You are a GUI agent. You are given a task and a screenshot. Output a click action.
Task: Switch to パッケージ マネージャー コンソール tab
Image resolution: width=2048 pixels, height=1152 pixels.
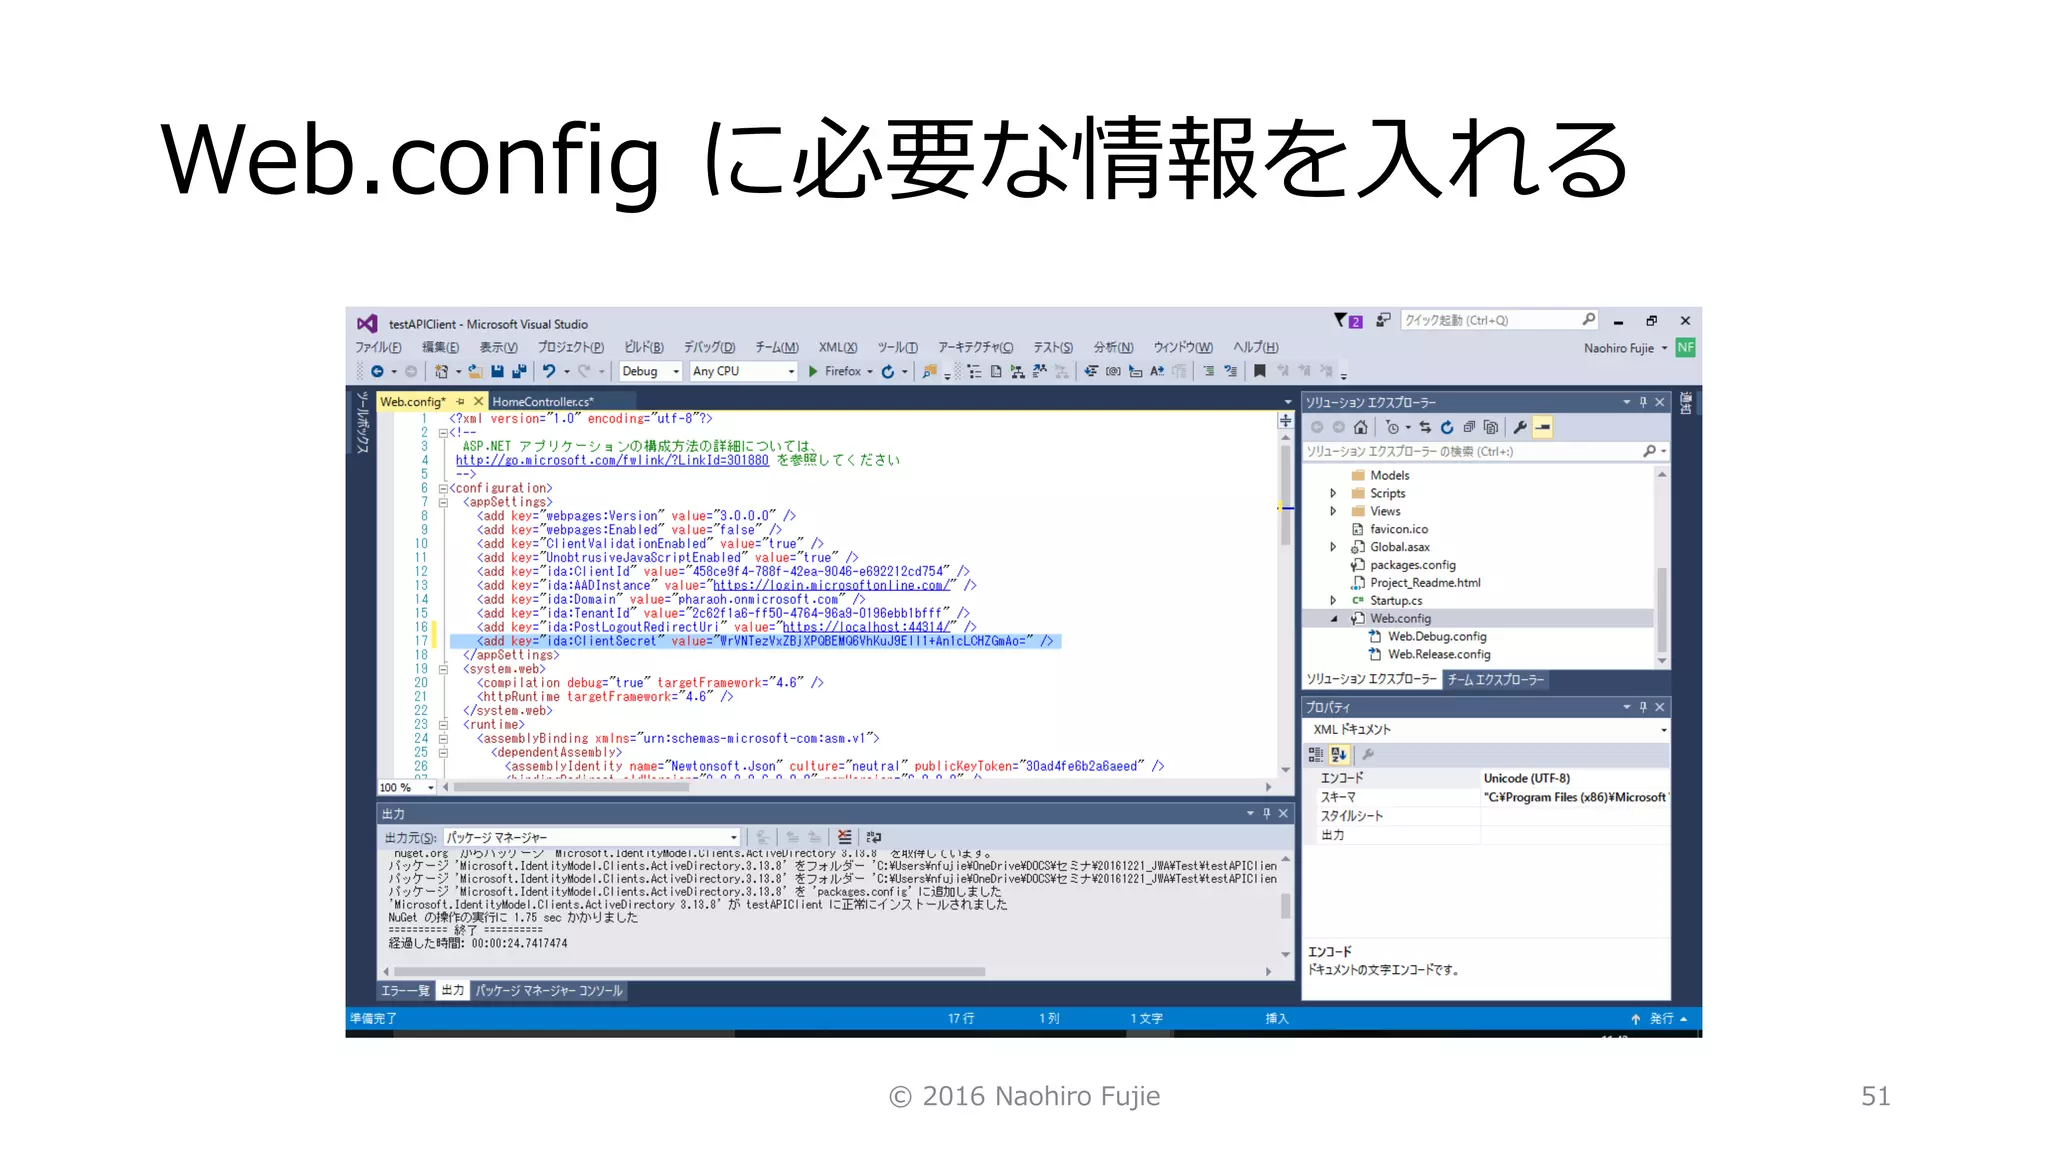(x=549, y=991)
